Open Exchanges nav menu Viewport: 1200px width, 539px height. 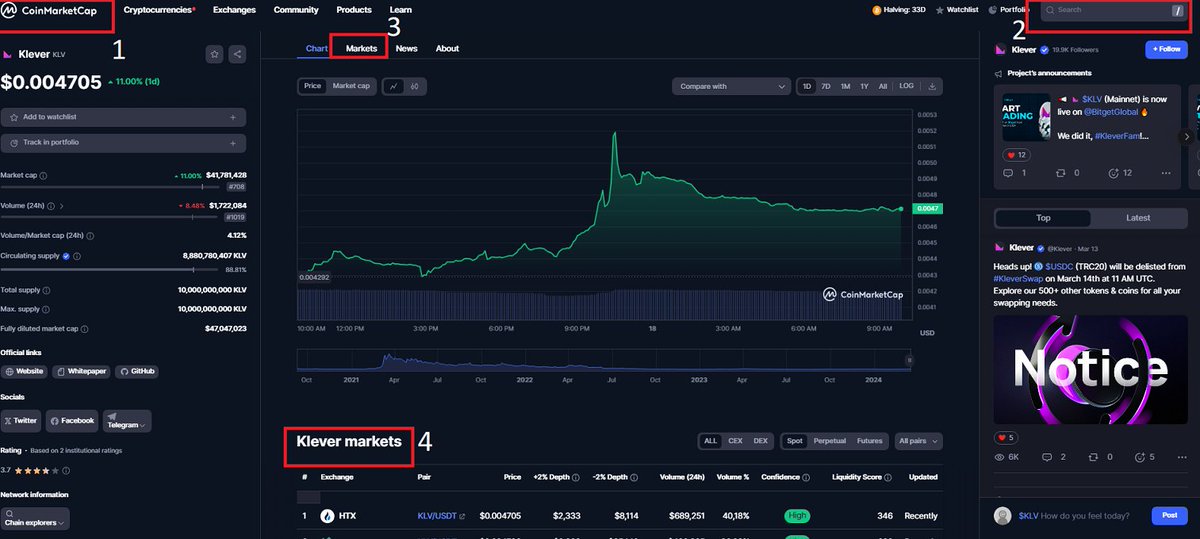pos(235,10)
